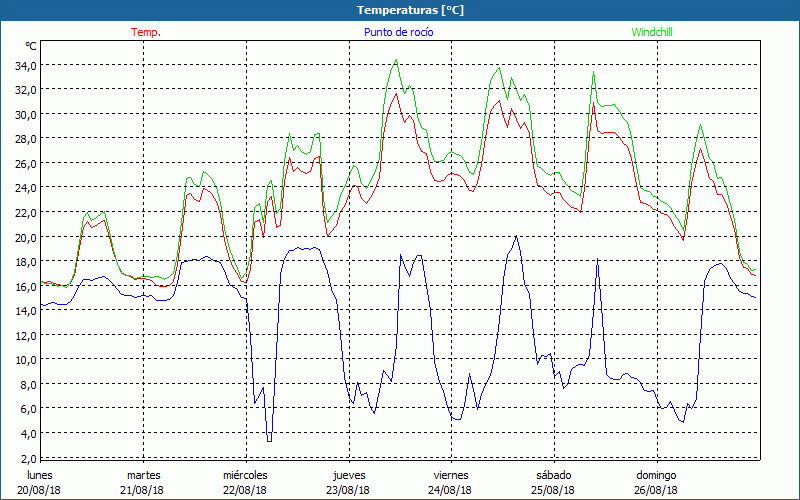Click the 34,0 y-axis value
This screenshot has height=500, width=800.
[25, 66]
